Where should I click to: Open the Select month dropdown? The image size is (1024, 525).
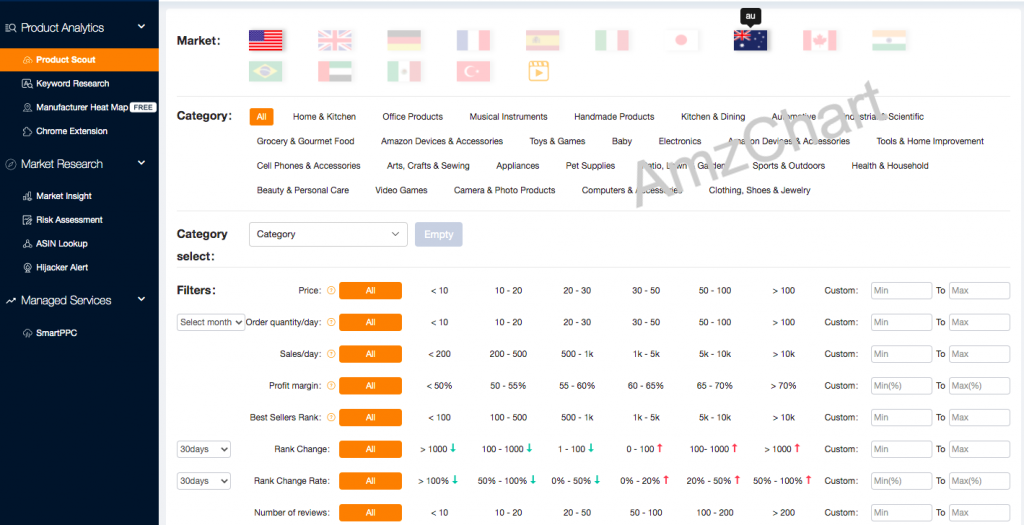(x=211, y=322)
